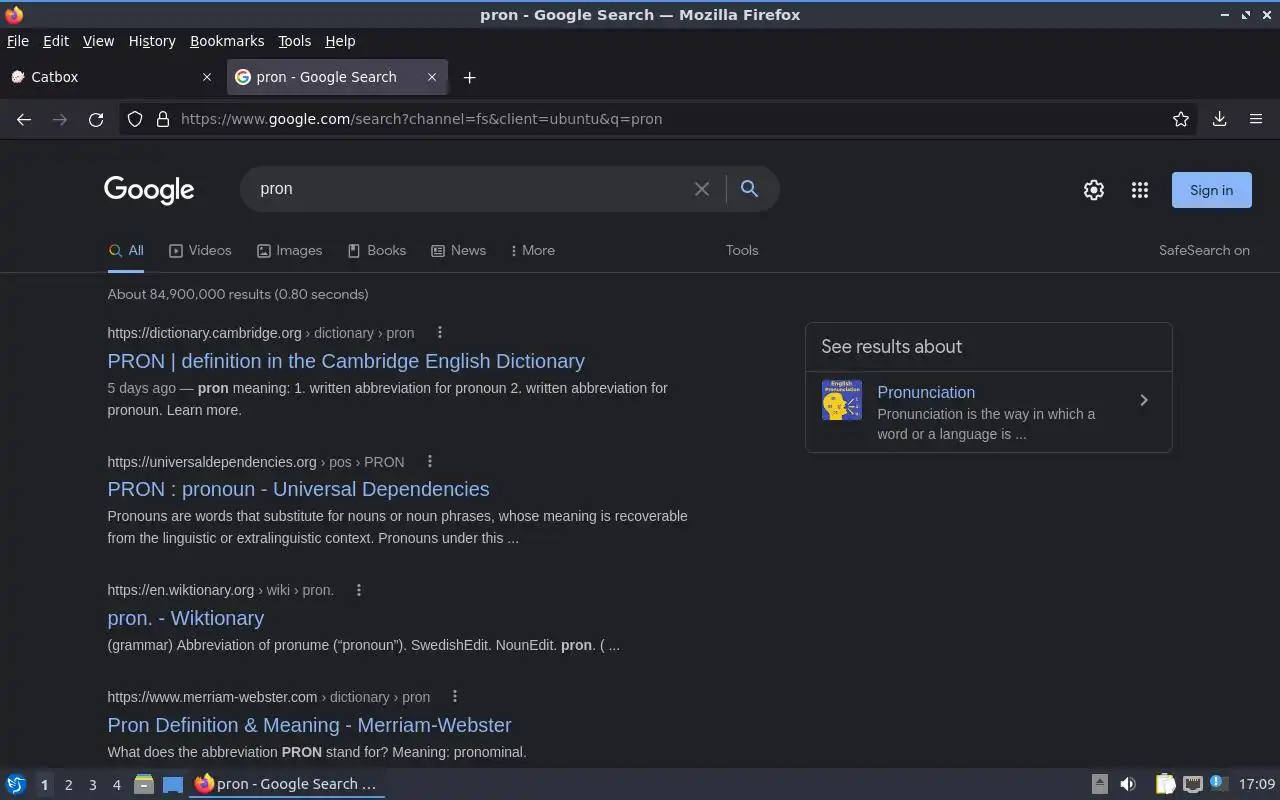Open the Edit menu

tap(56, 41)
